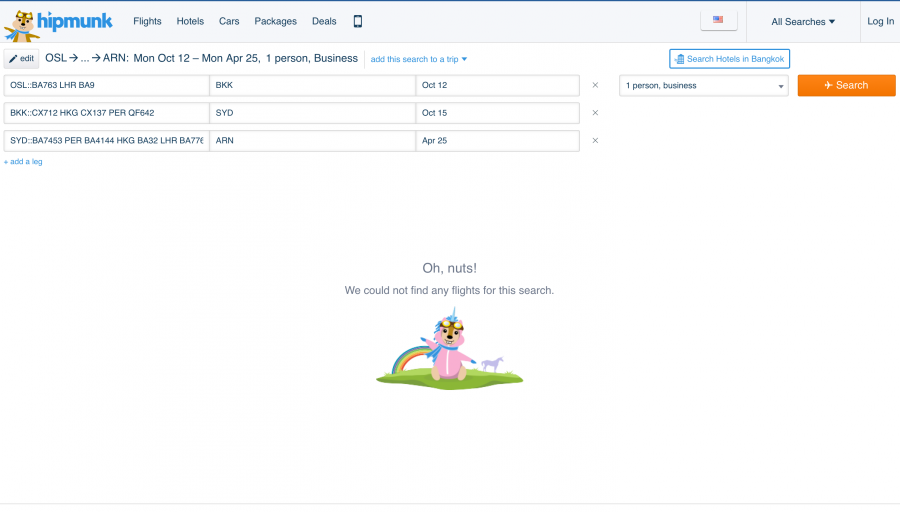
Task: Open the passengers and class dropdown
Action: [704, 86]
